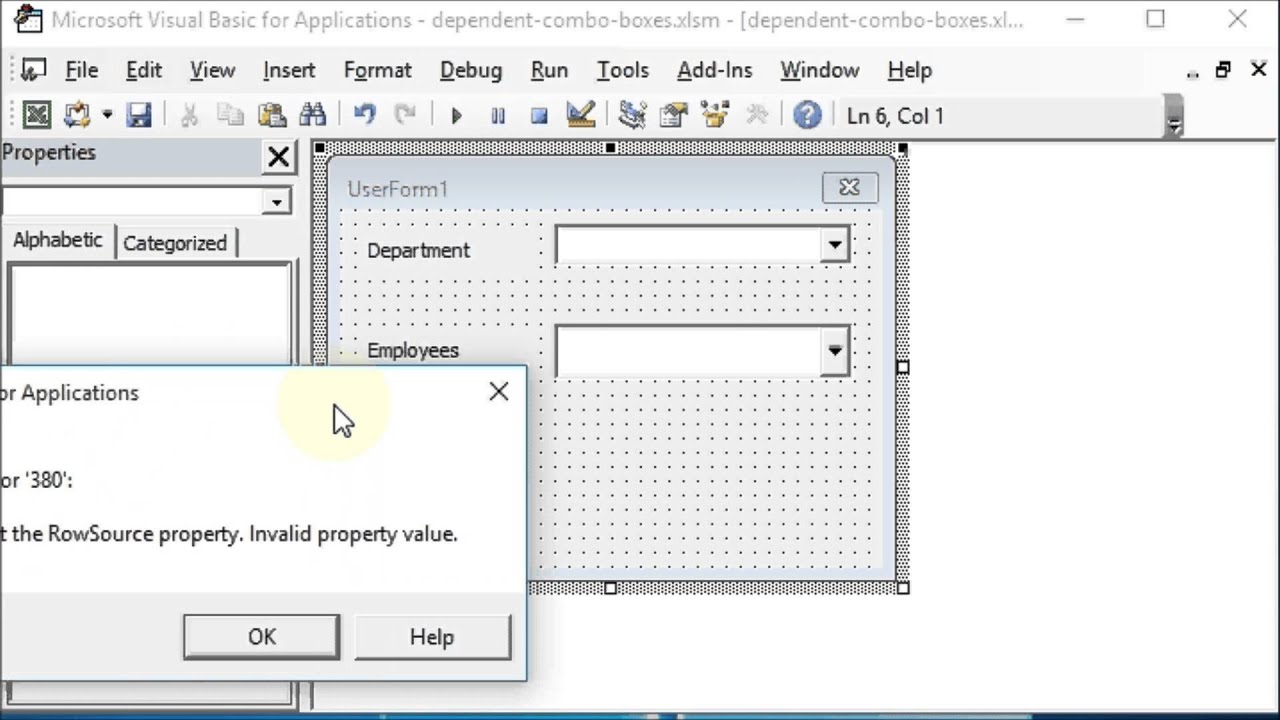1280x720 pixels.
Task: Reset execution with the stop icon
Action: pos(539,116)
